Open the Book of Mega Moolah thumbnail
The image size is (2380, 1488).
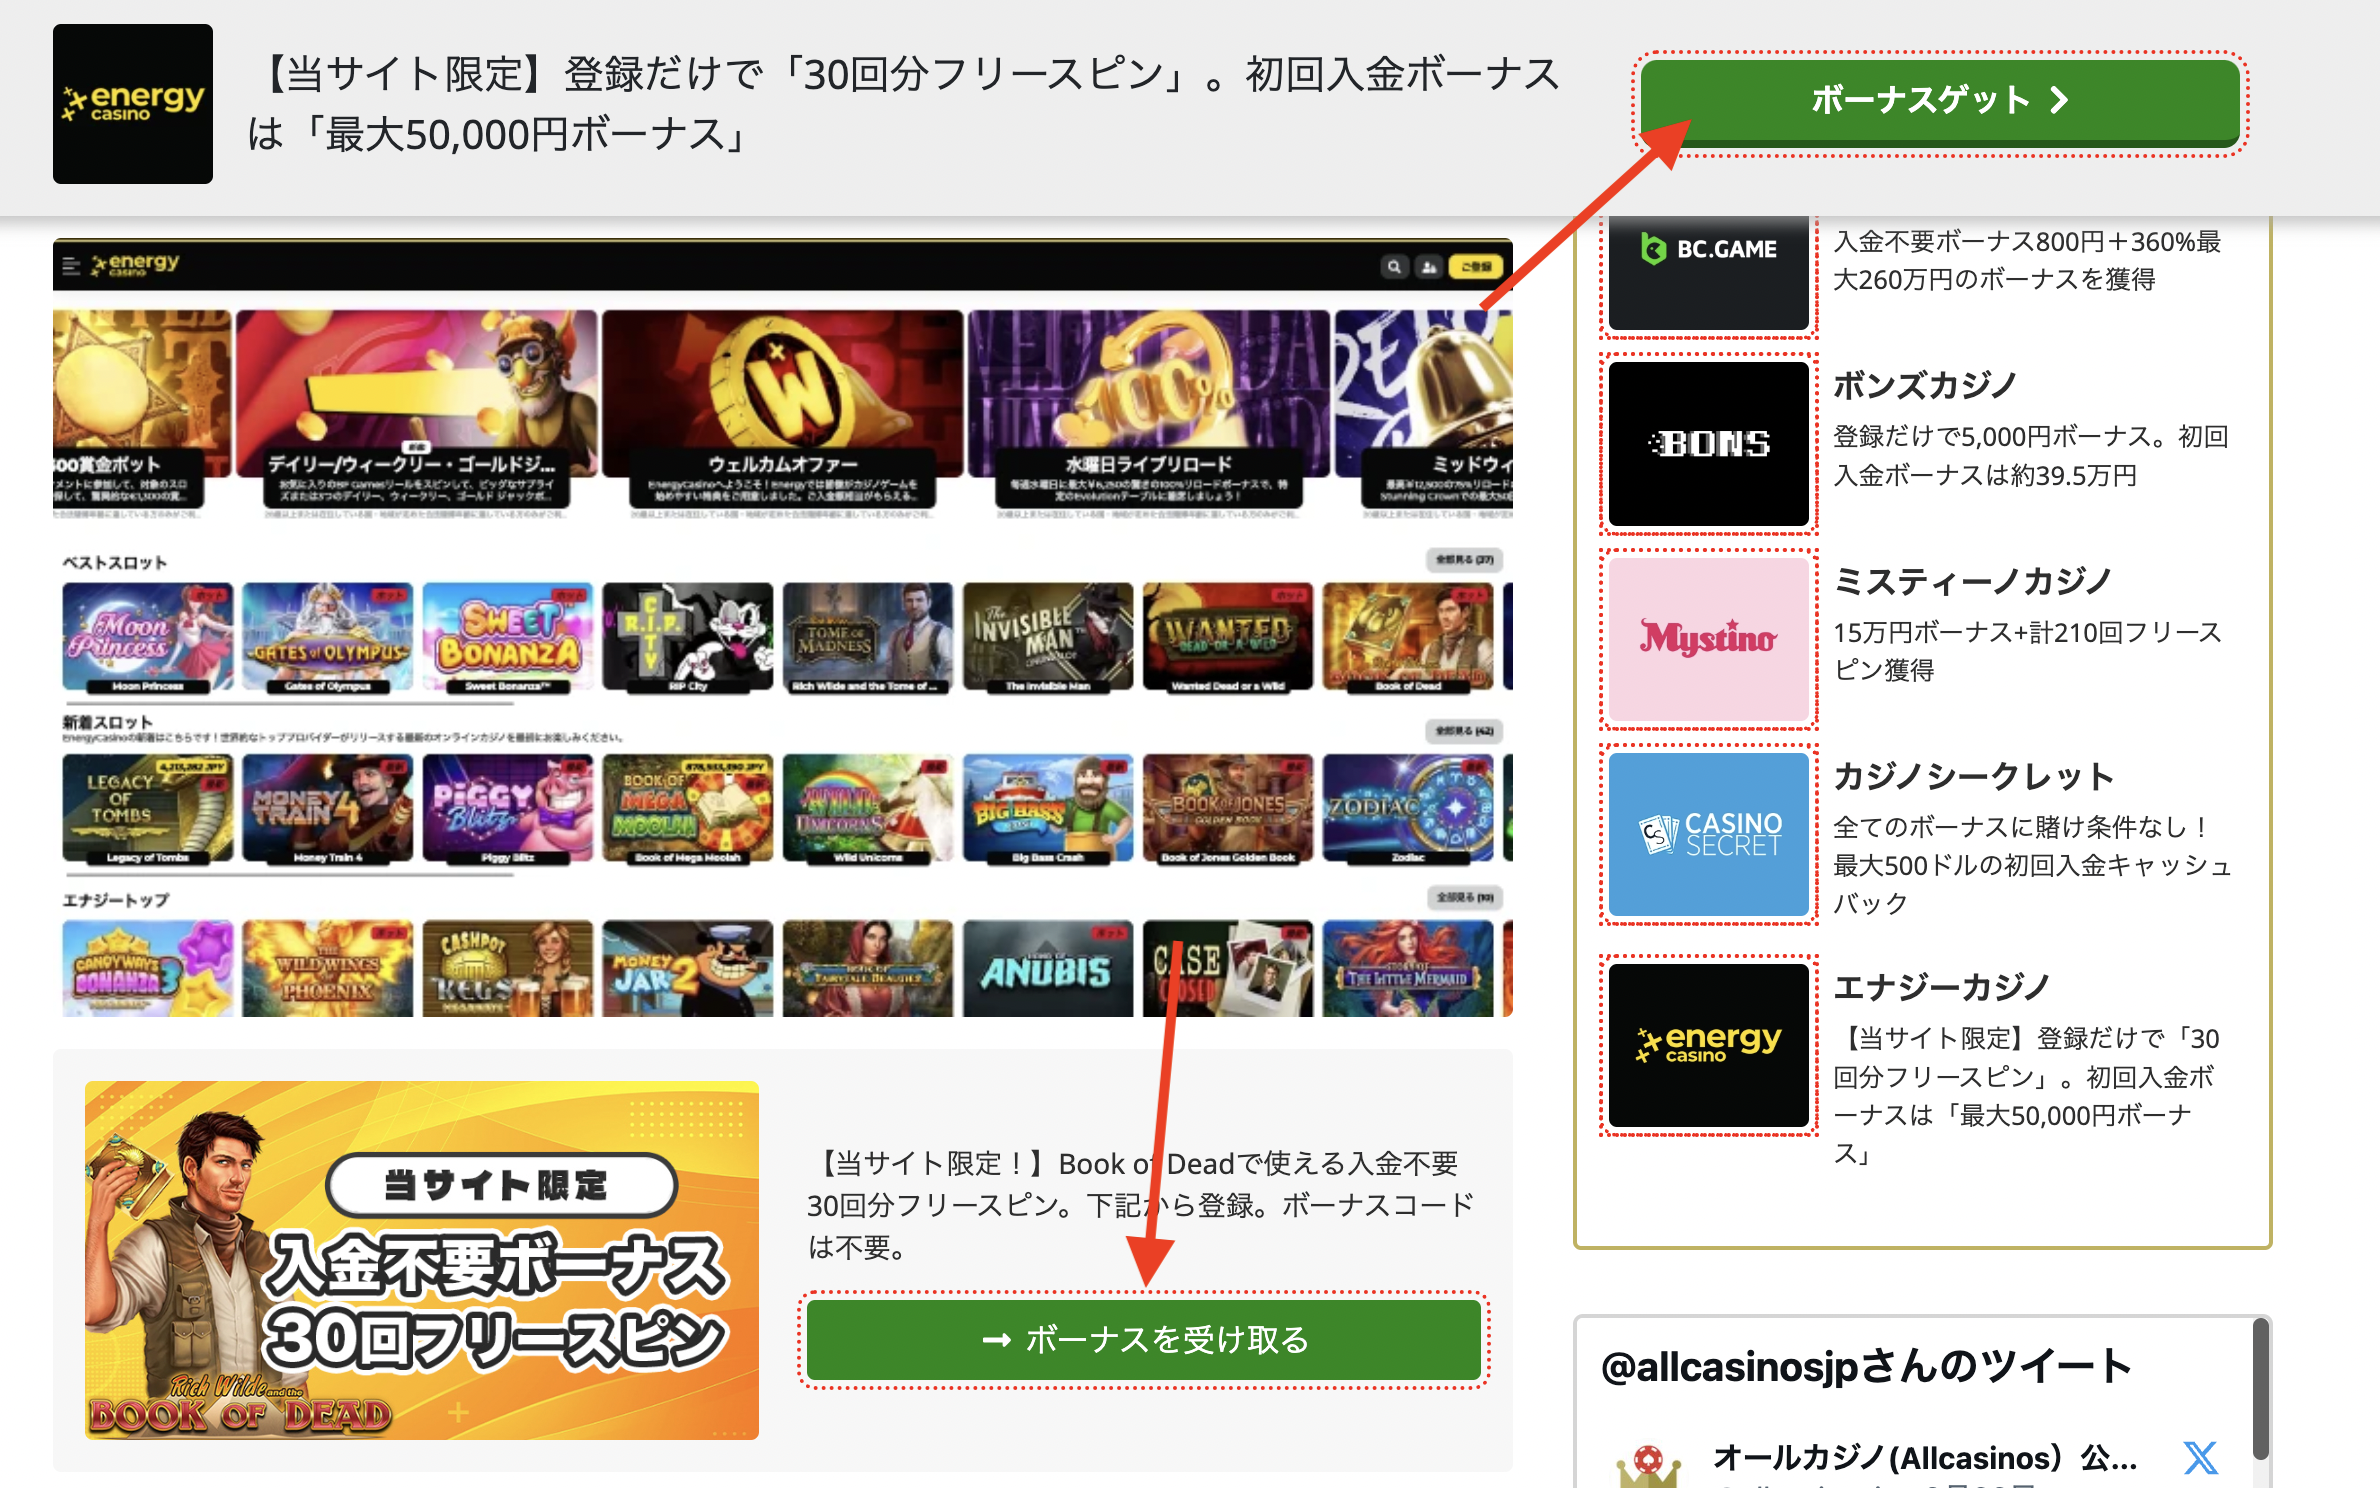tap(687, 809)
